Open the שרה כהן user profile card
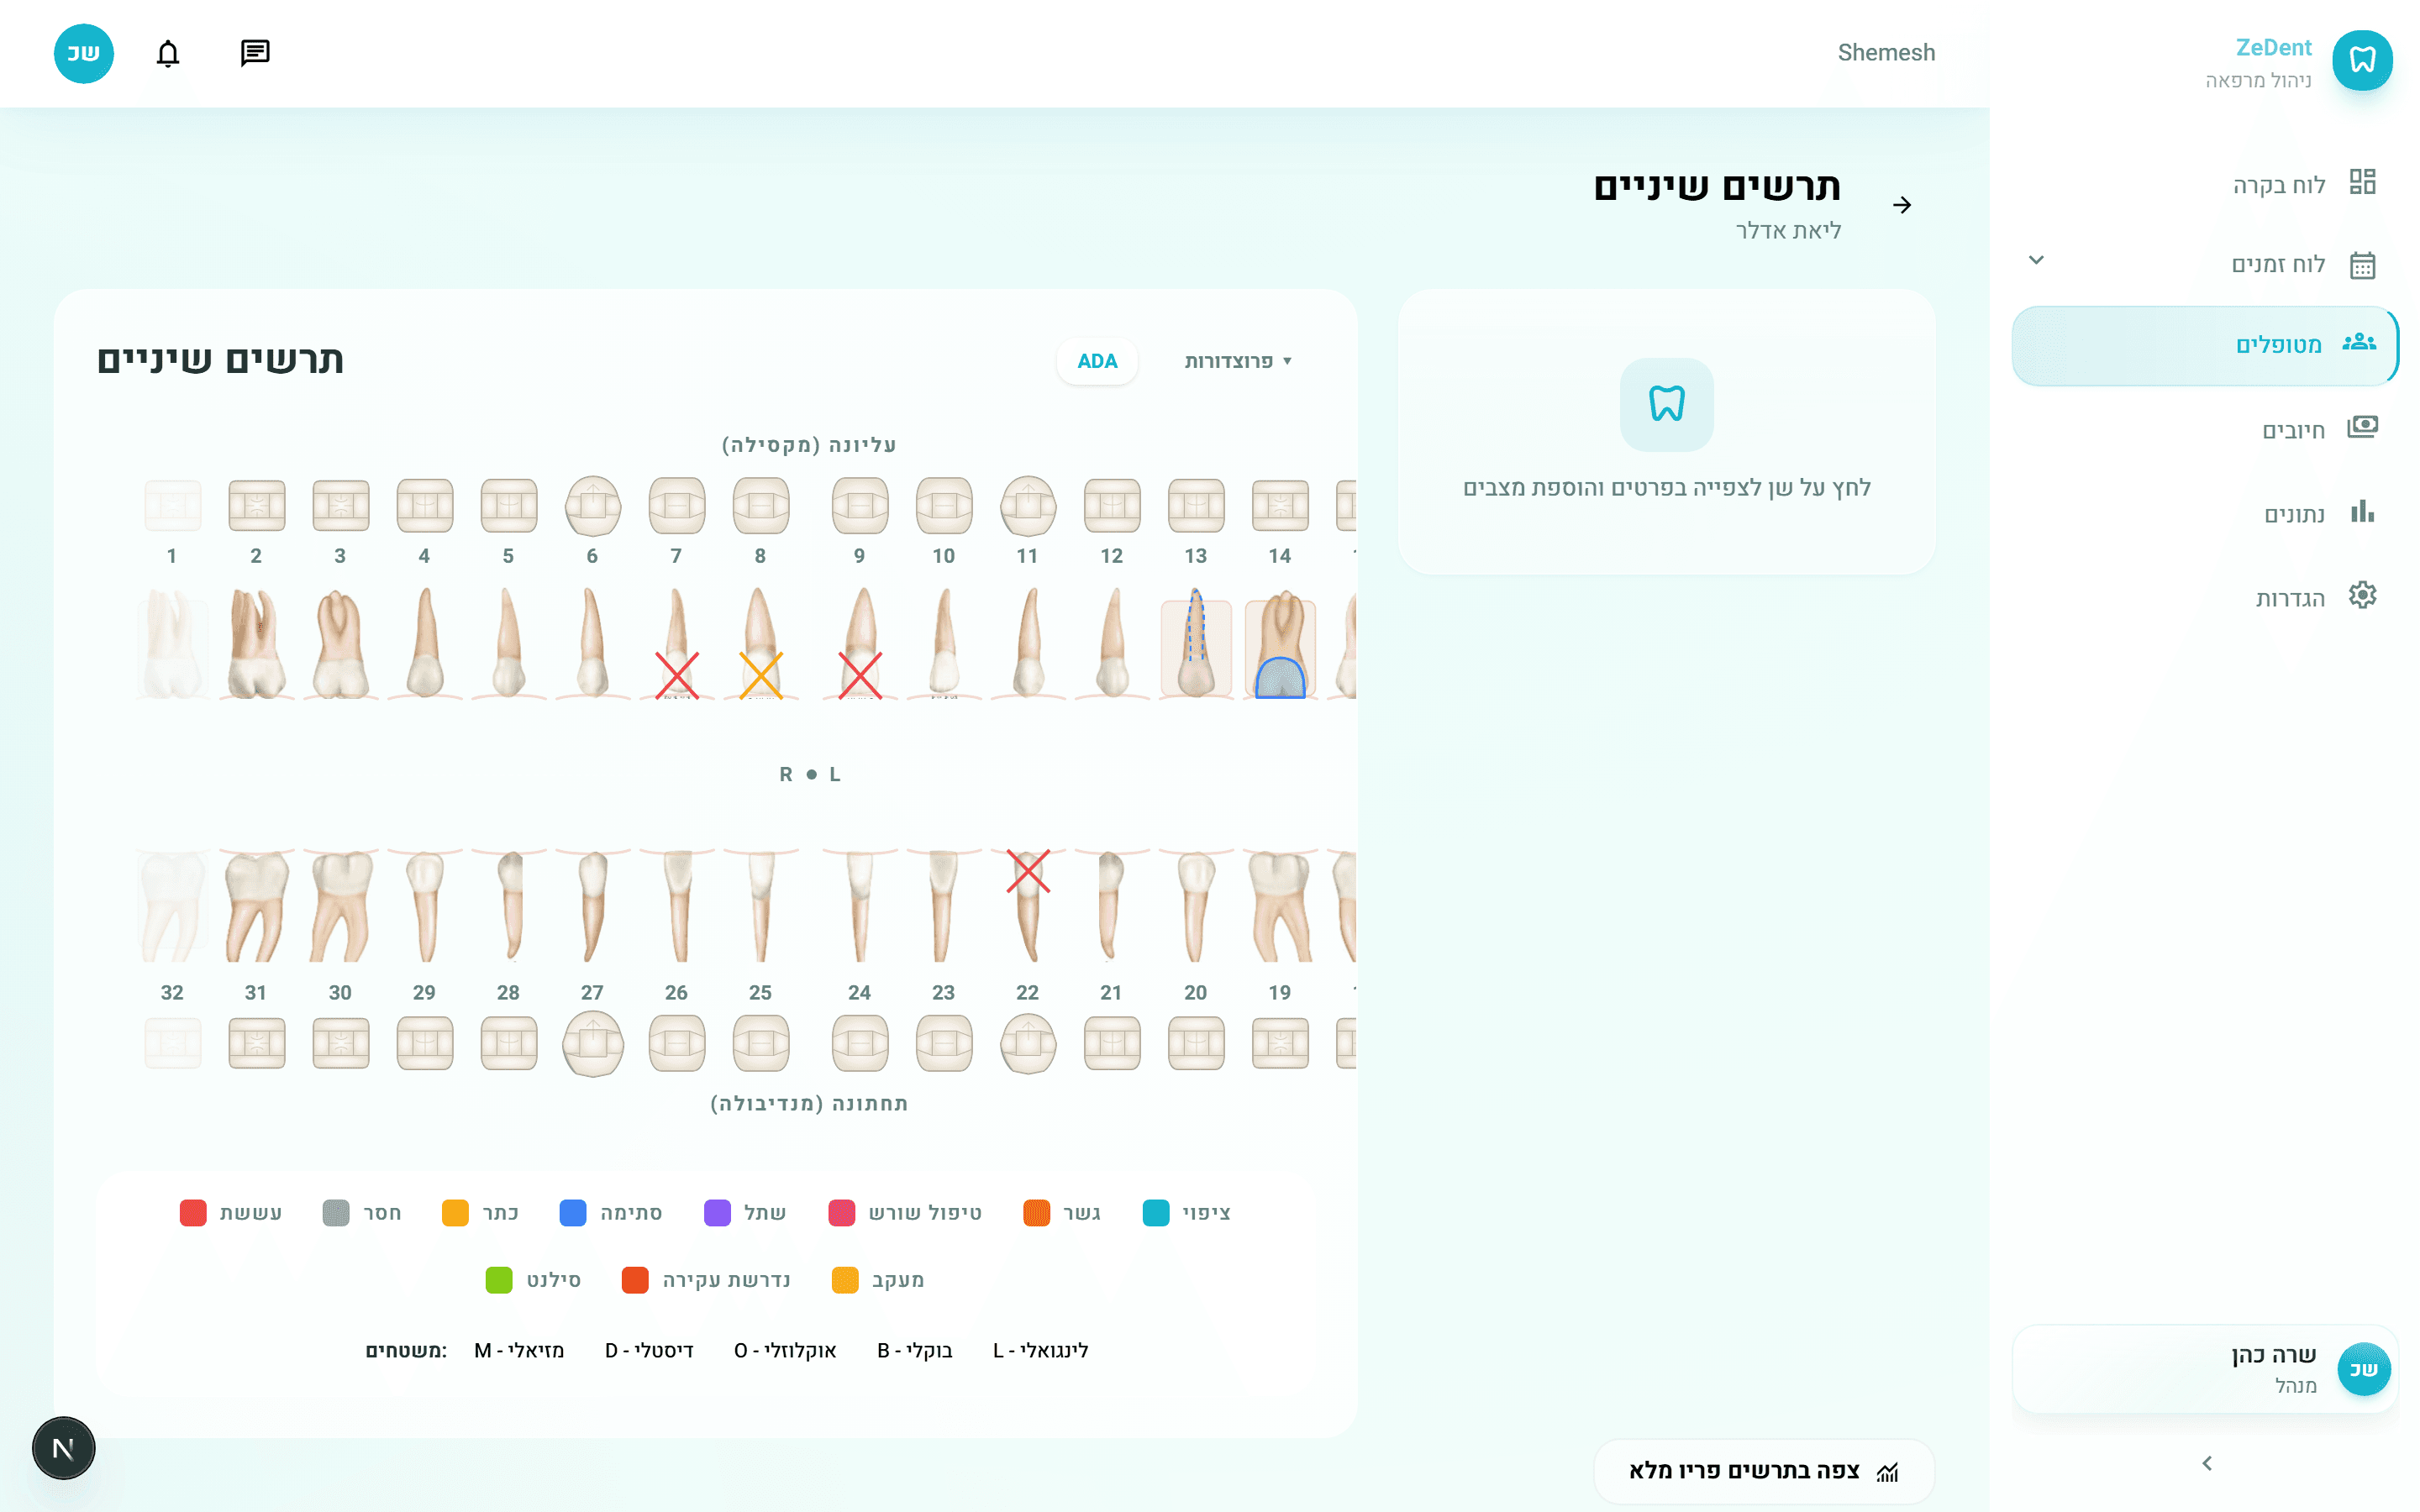 point(2205,1369)
